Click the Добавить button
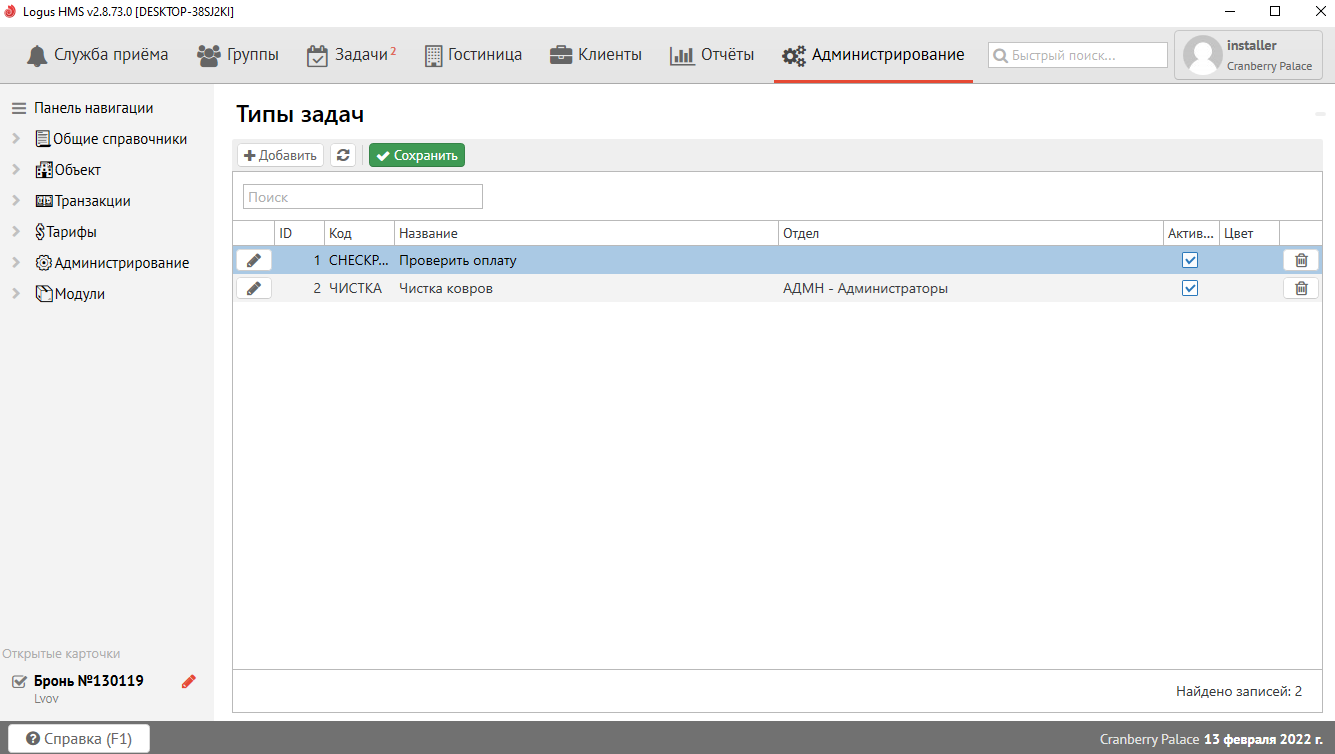This screenshot has width=1335, height=754. pyautogui.click(x=280, y=155)
